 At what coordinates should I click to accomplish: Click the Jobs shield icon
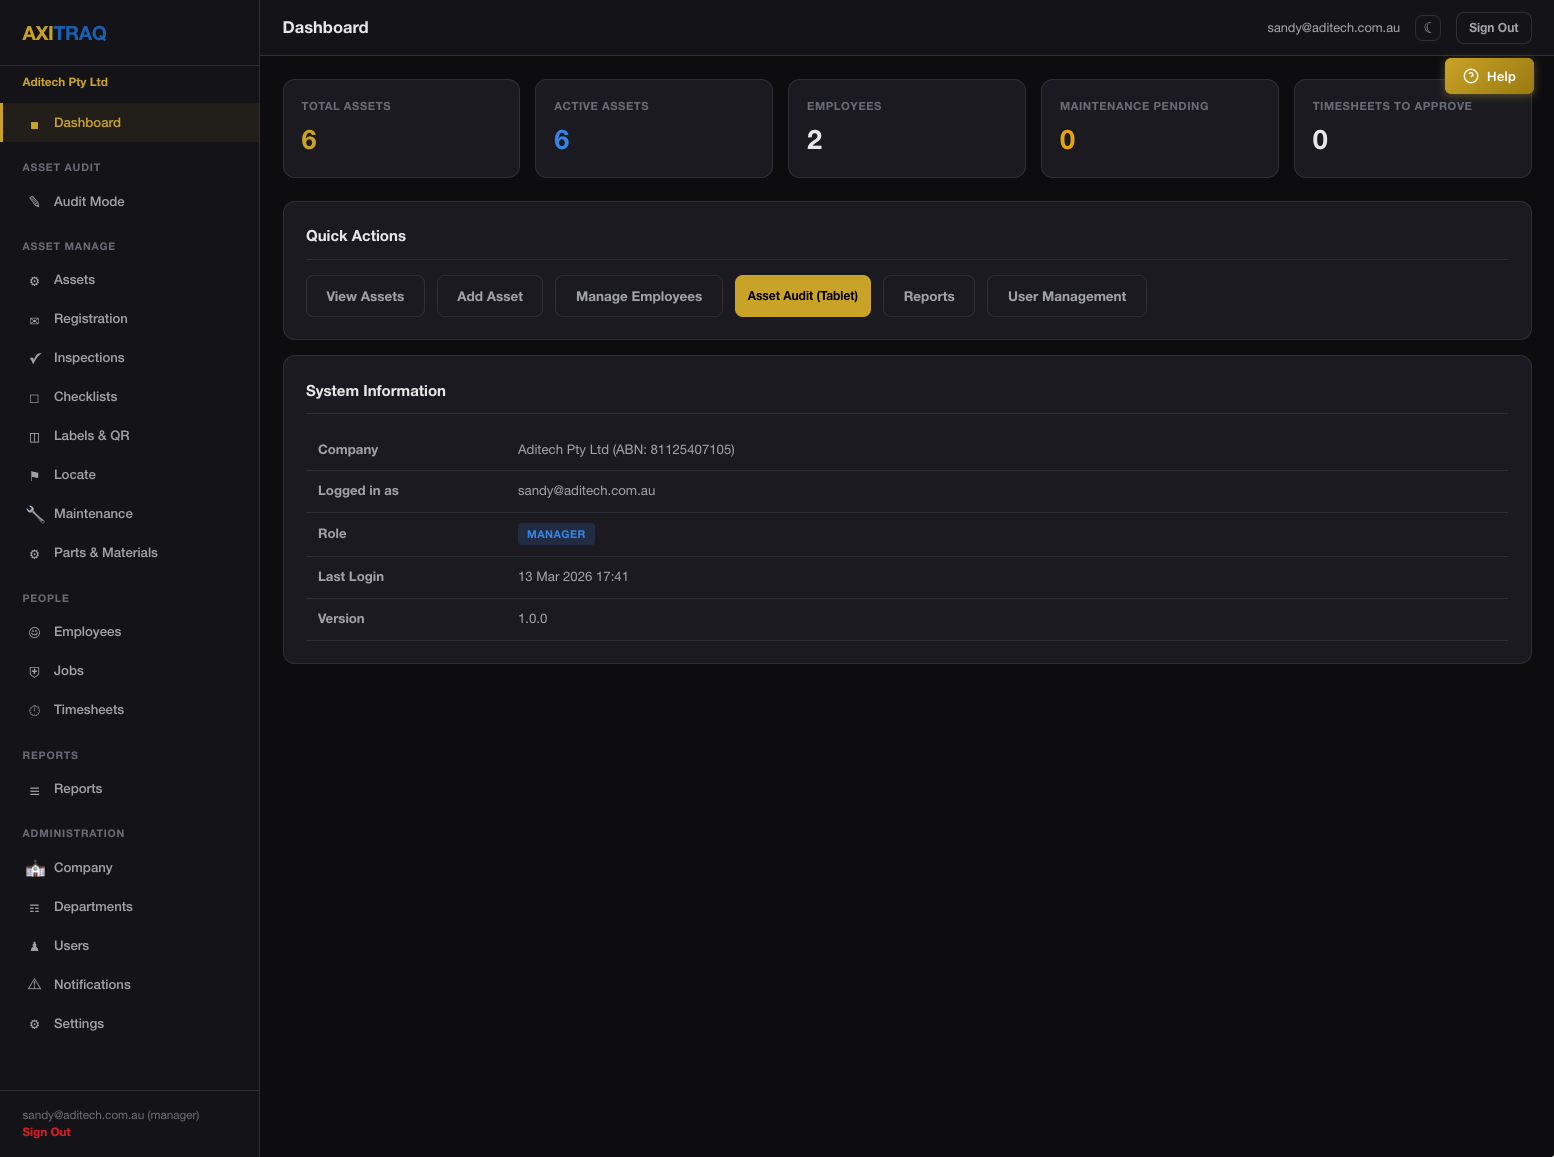pyautogui.click(x=34, y=672)
